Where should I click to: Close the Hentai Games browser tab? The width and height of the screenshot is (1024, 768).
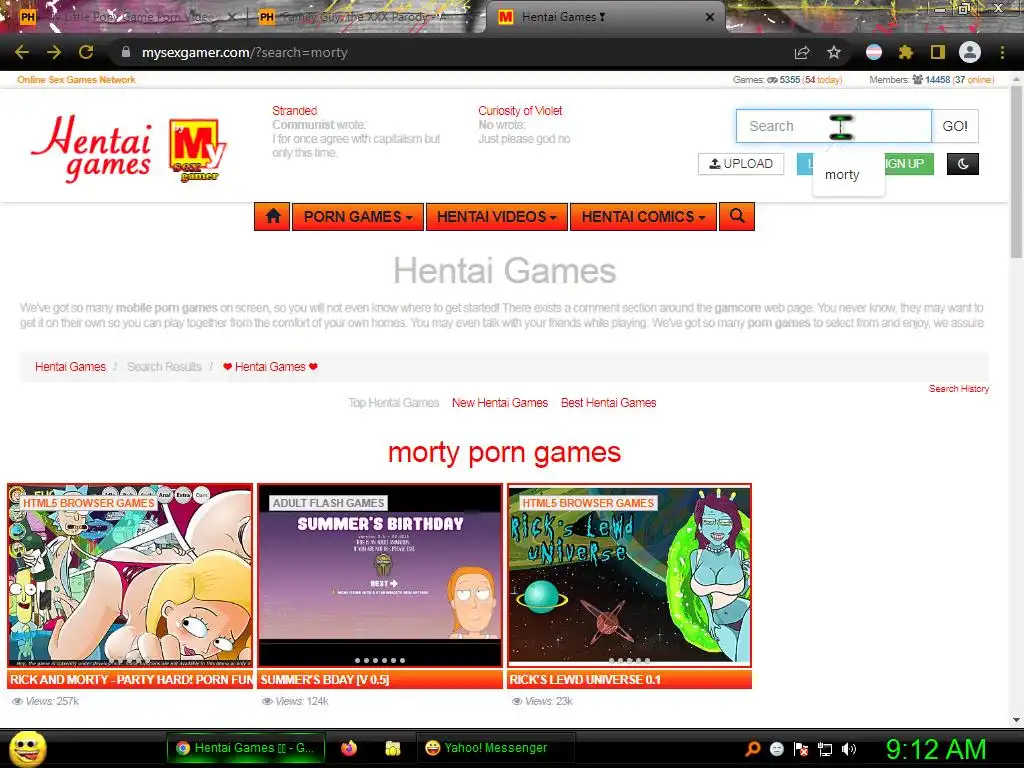710,17
